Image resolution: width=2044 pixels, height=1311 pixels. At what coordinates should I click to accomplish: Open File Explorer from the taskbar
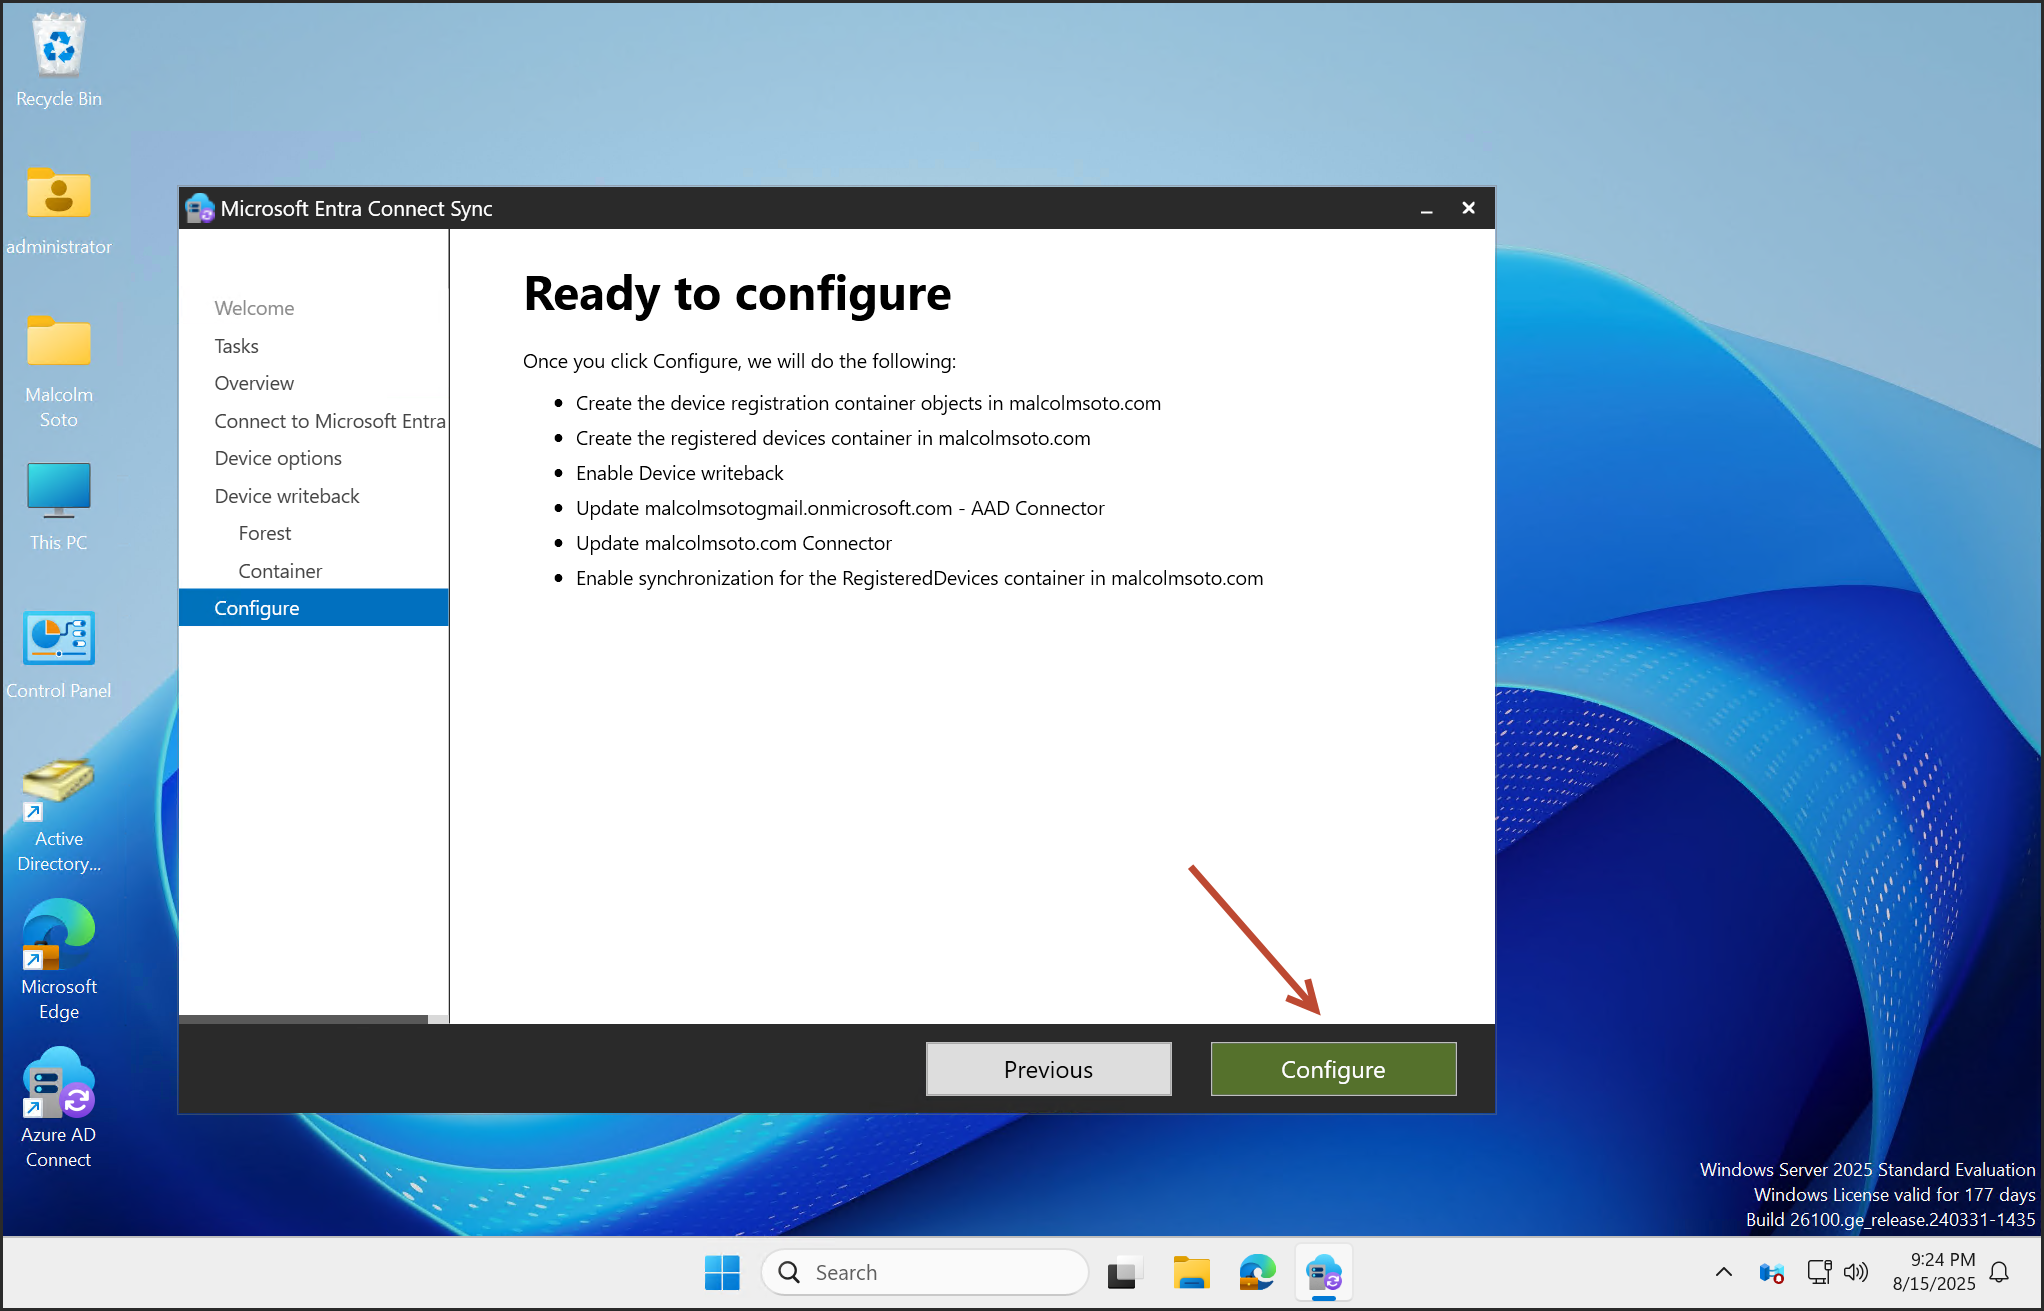click(1191, 1273)
